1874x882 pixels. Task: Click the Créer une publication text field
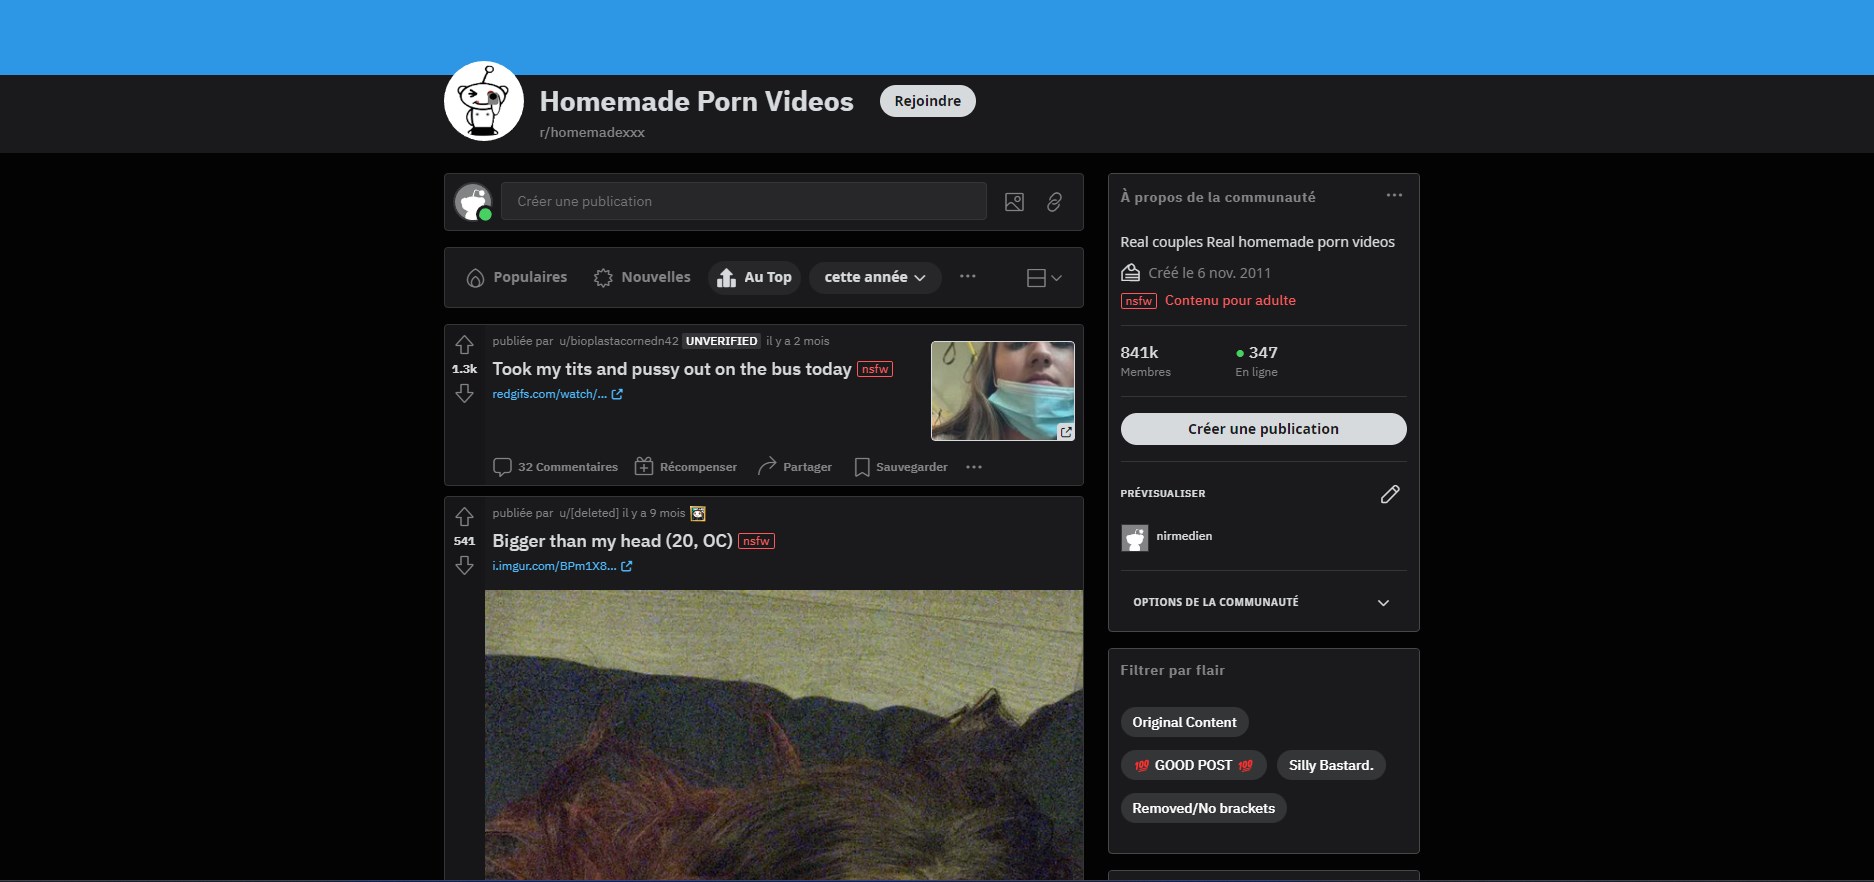(x=743, y=202)
